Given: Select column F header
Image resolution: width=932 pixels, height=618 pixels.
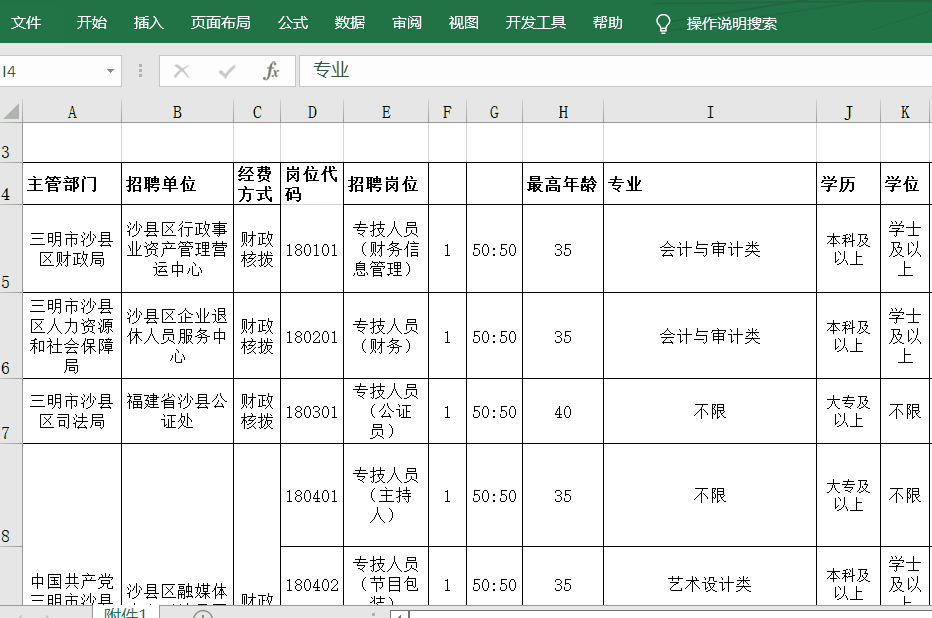Looking at the screenshot, I should 447,112.
